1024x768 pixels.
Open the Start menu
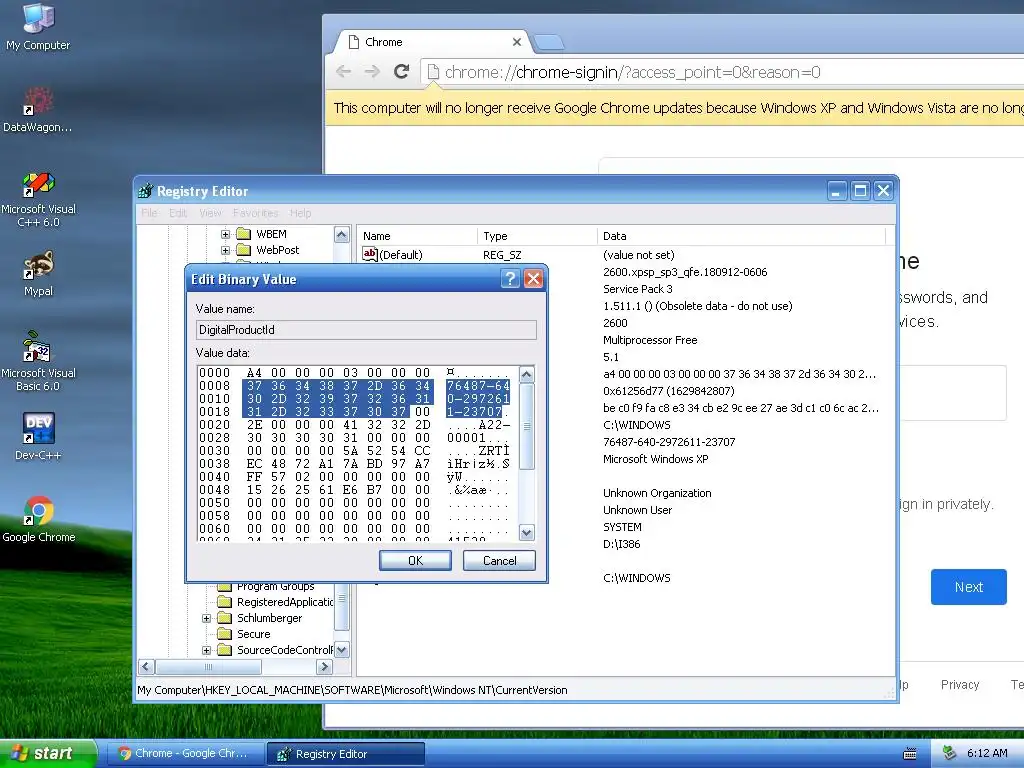point(48,753)
